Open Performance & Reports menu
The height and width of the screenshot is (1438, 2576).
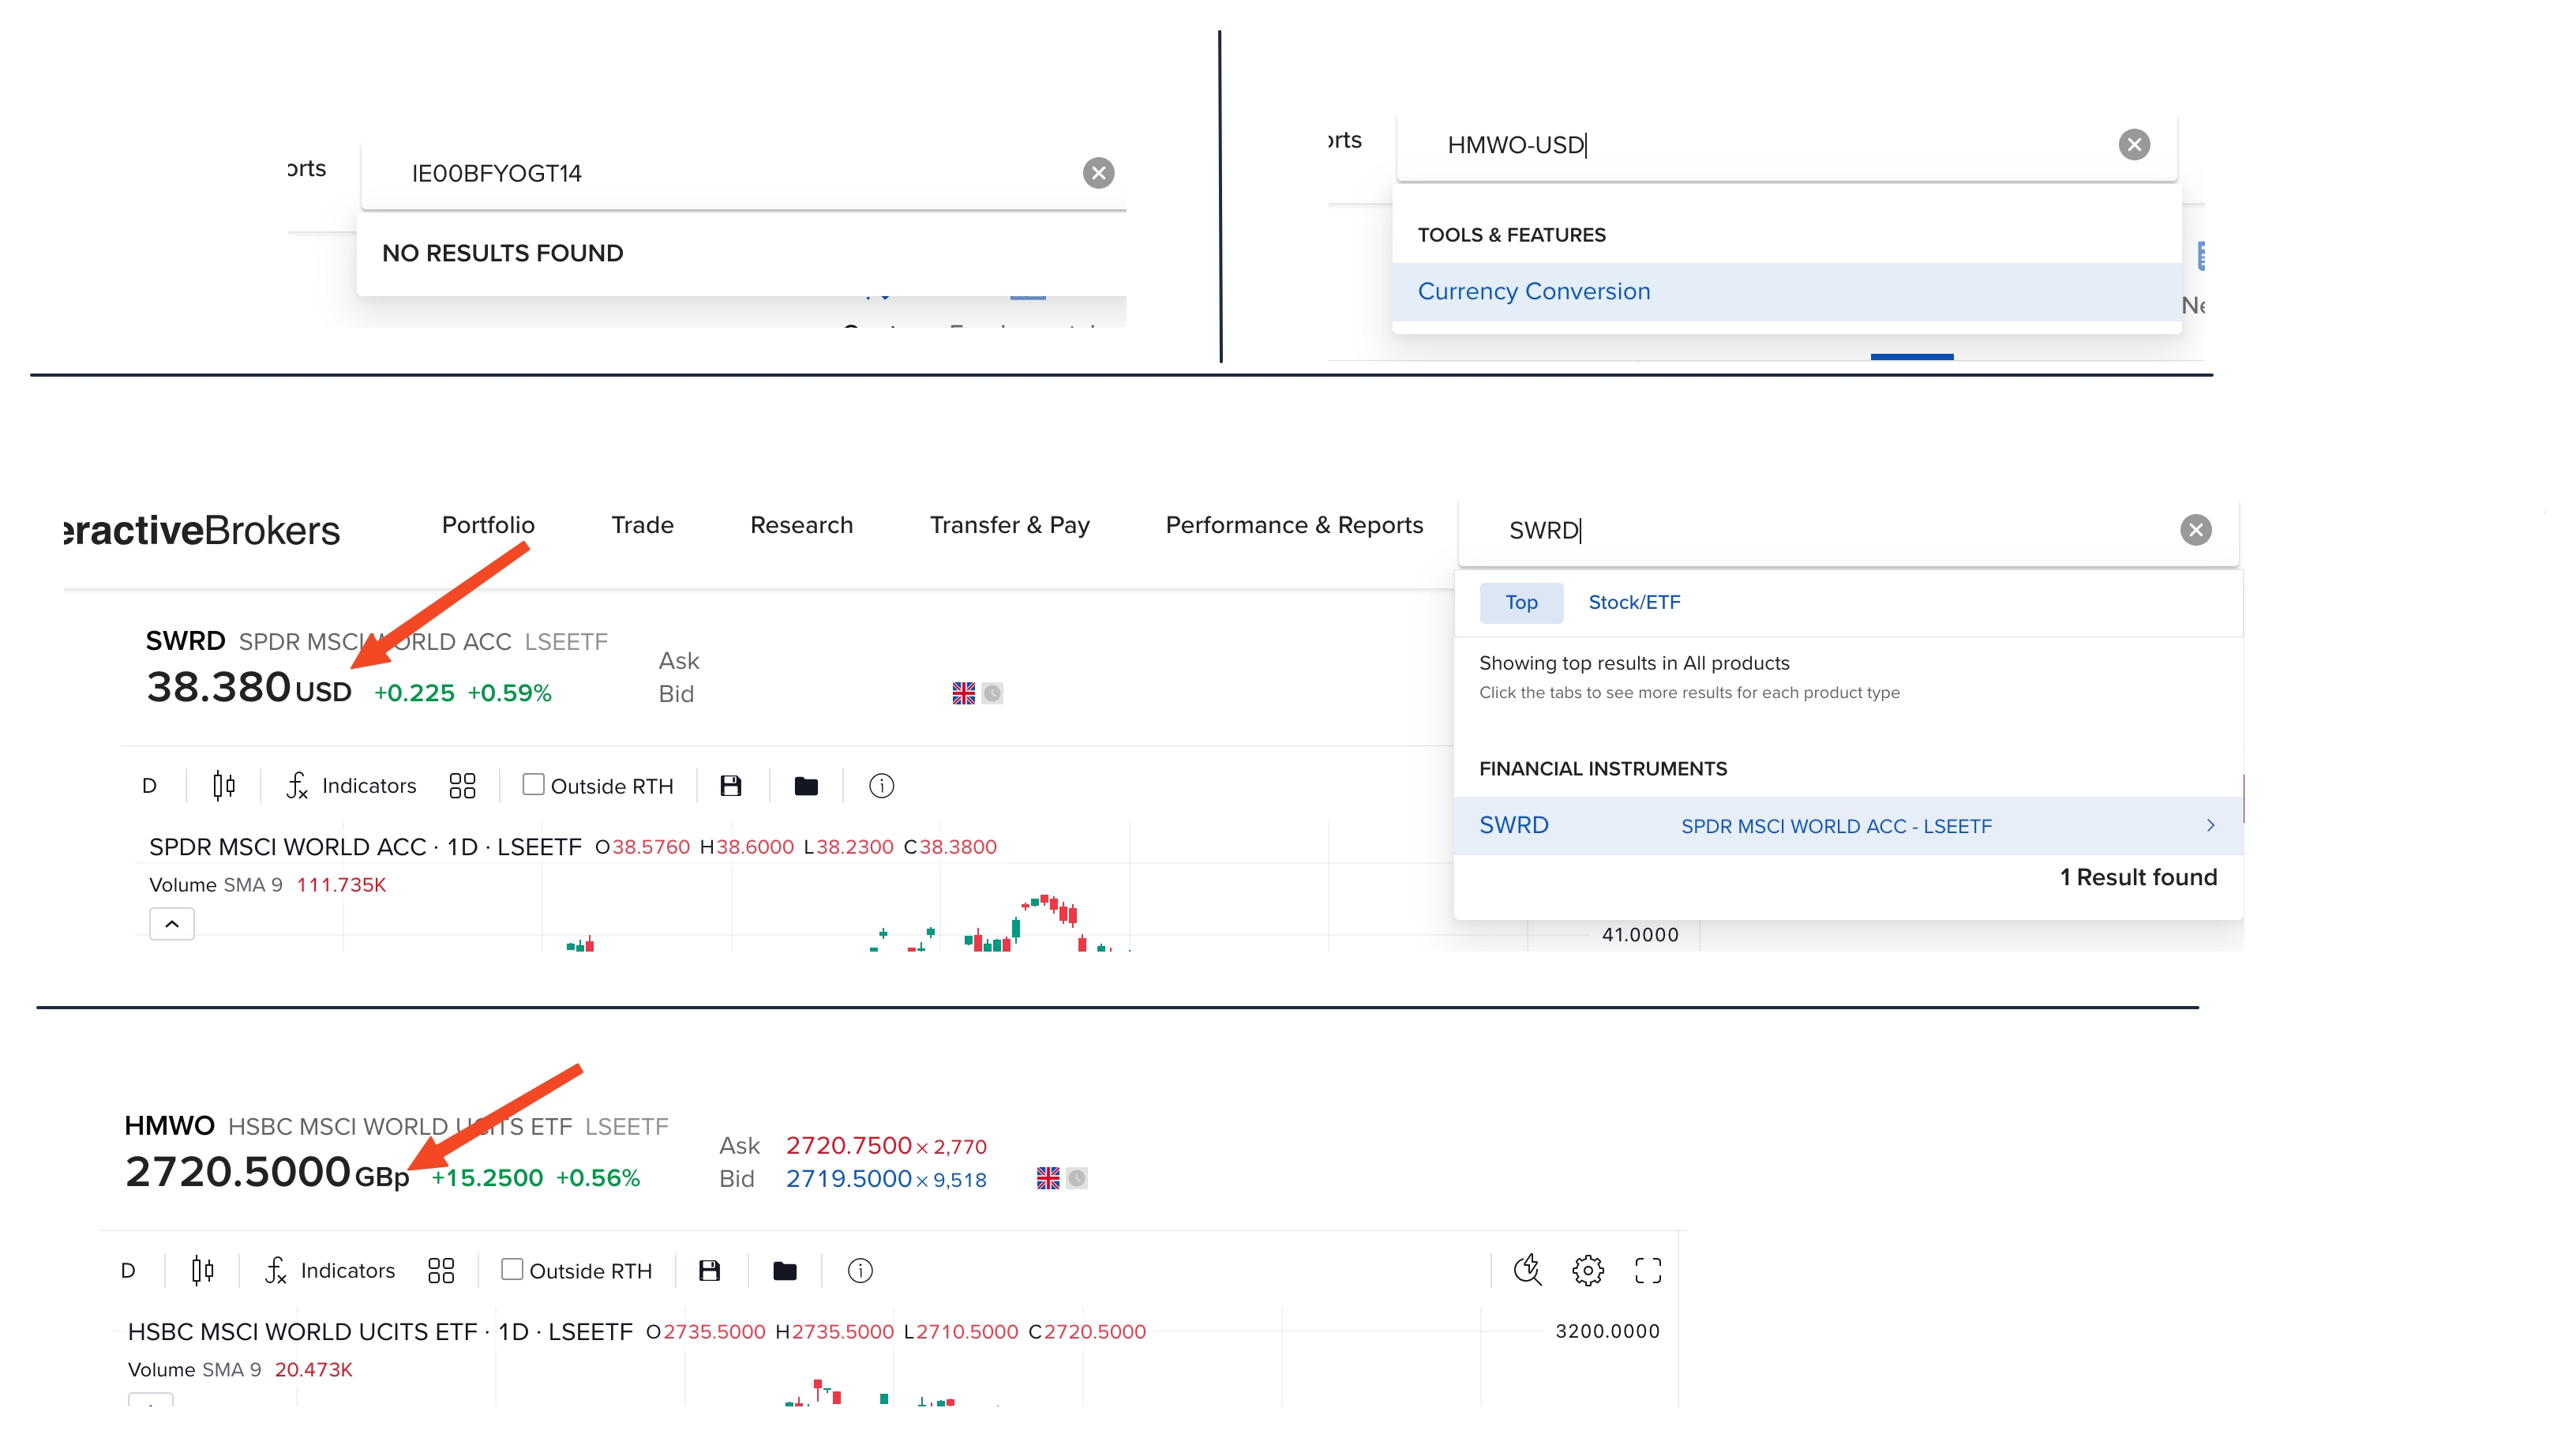click(1294, 525)
